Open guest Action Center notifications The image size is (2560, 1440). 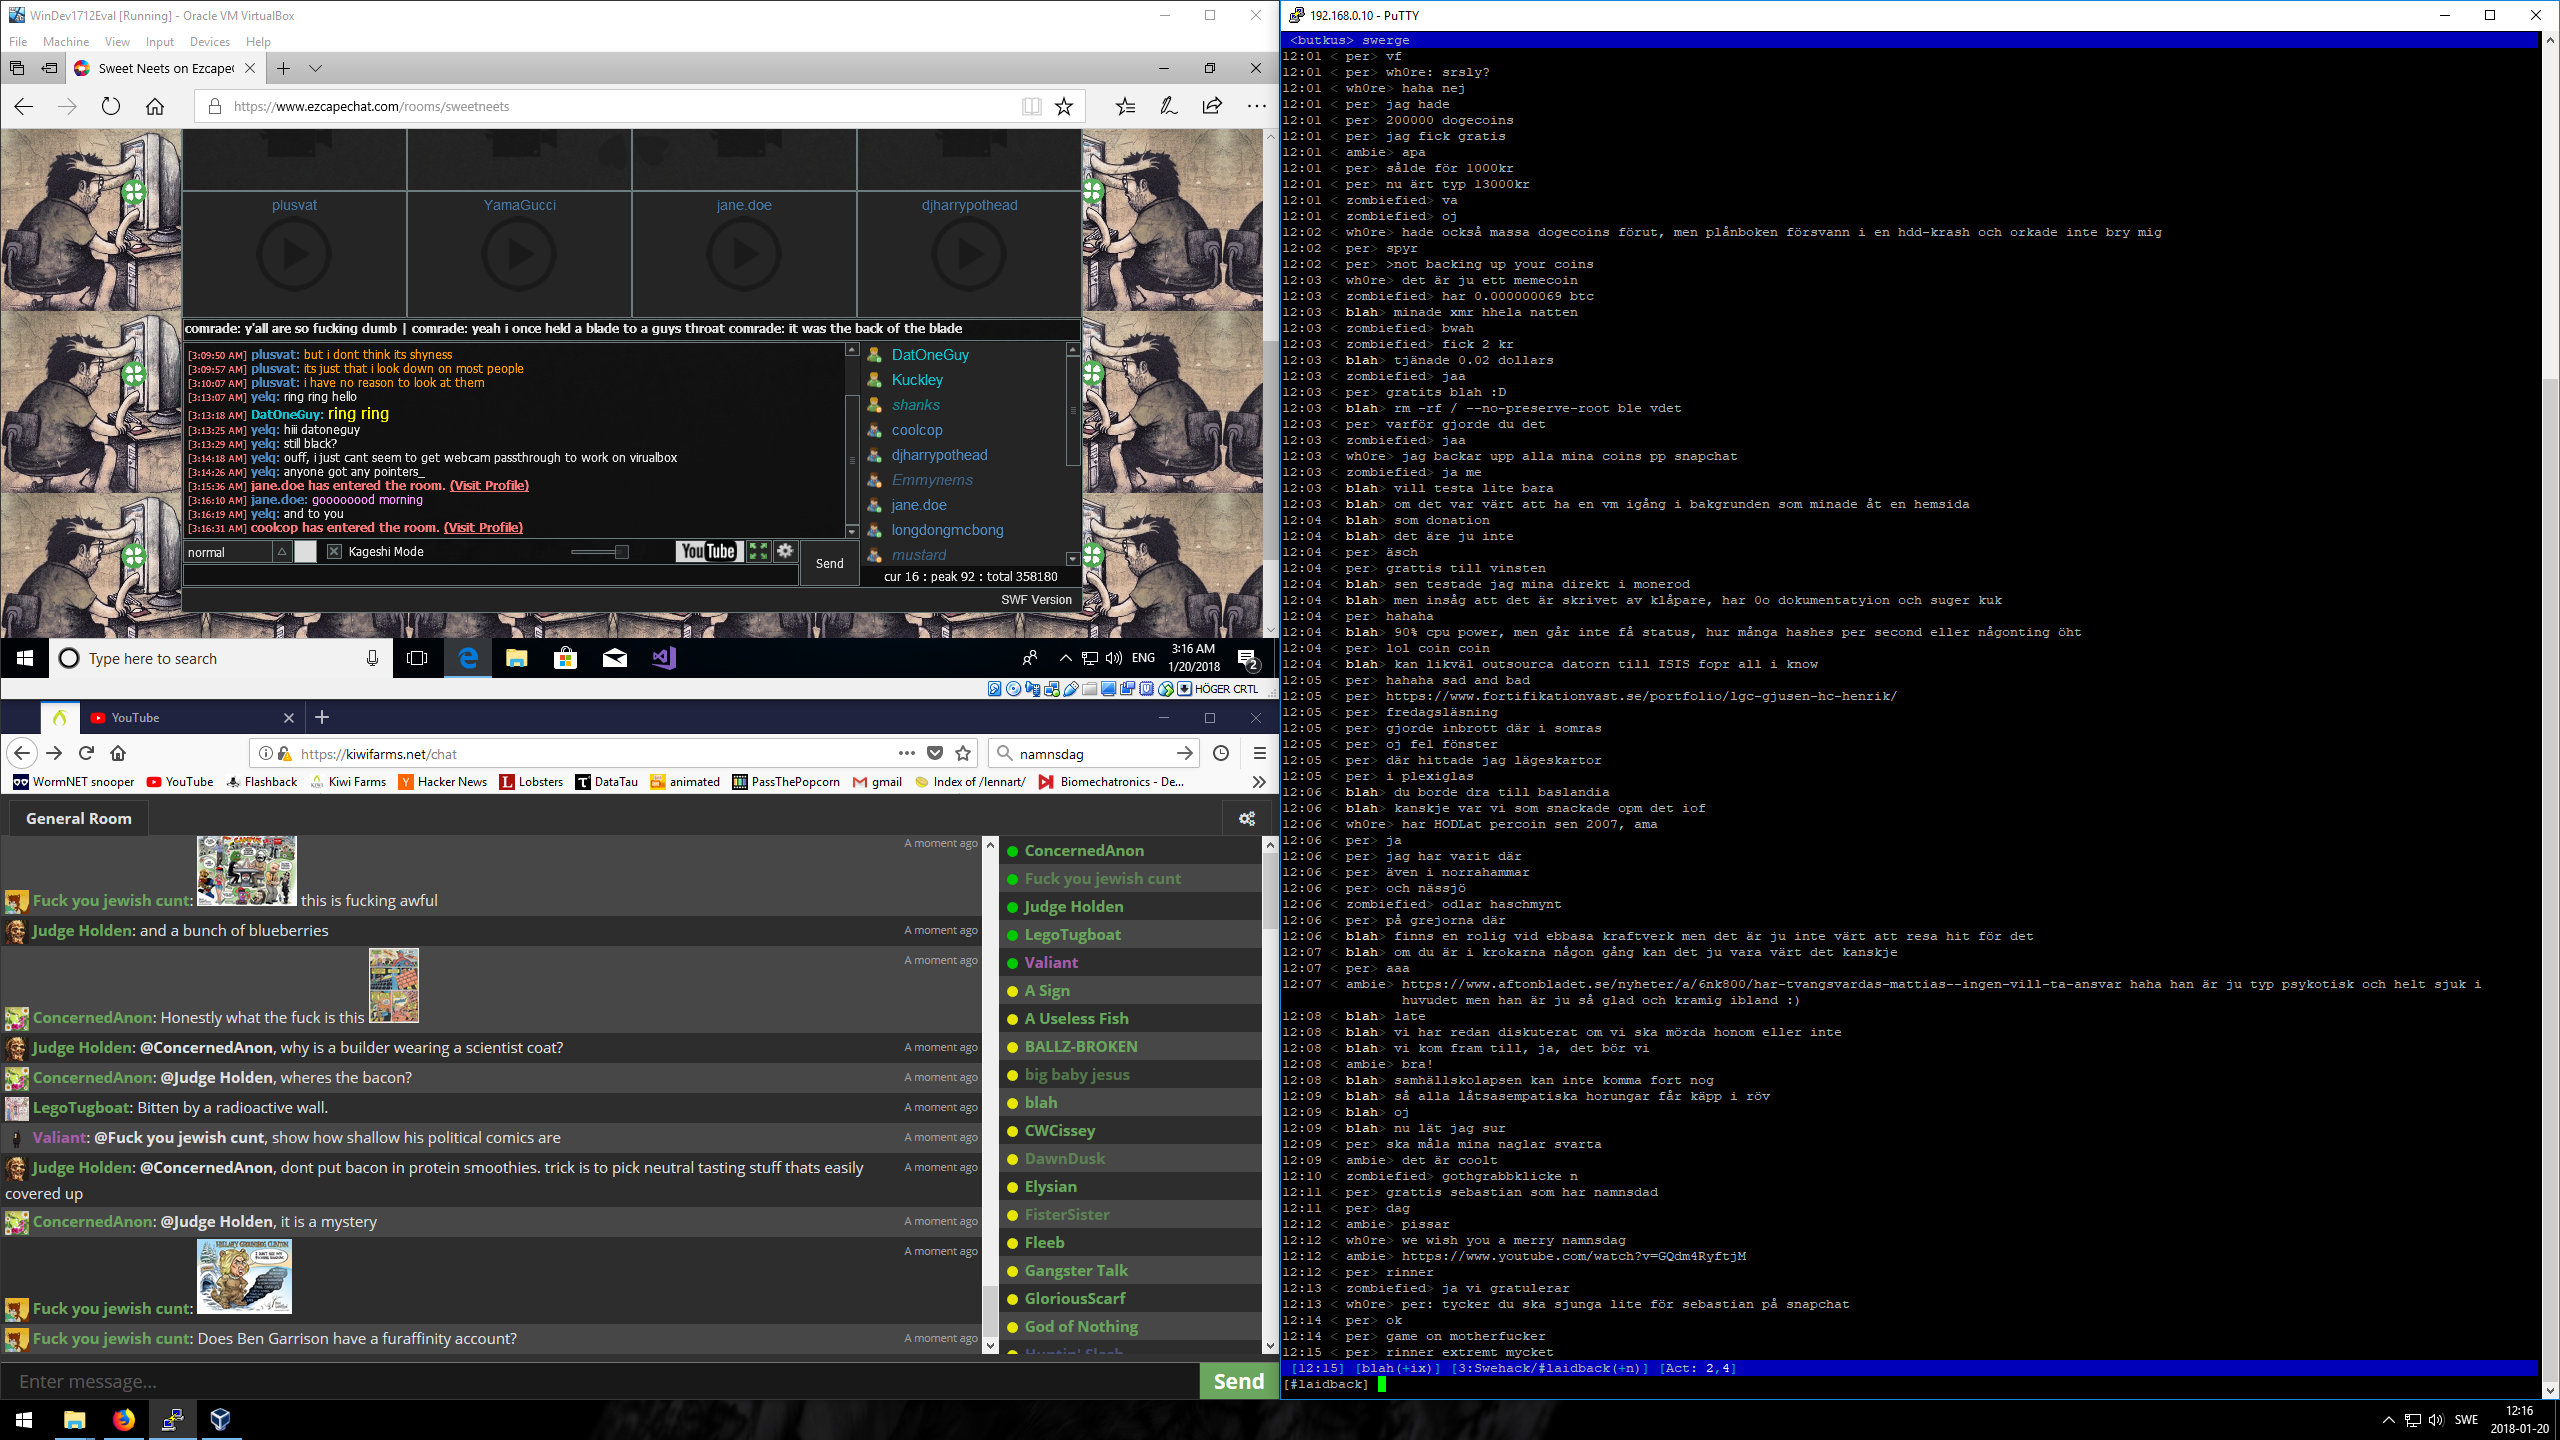click(1247, 658)
